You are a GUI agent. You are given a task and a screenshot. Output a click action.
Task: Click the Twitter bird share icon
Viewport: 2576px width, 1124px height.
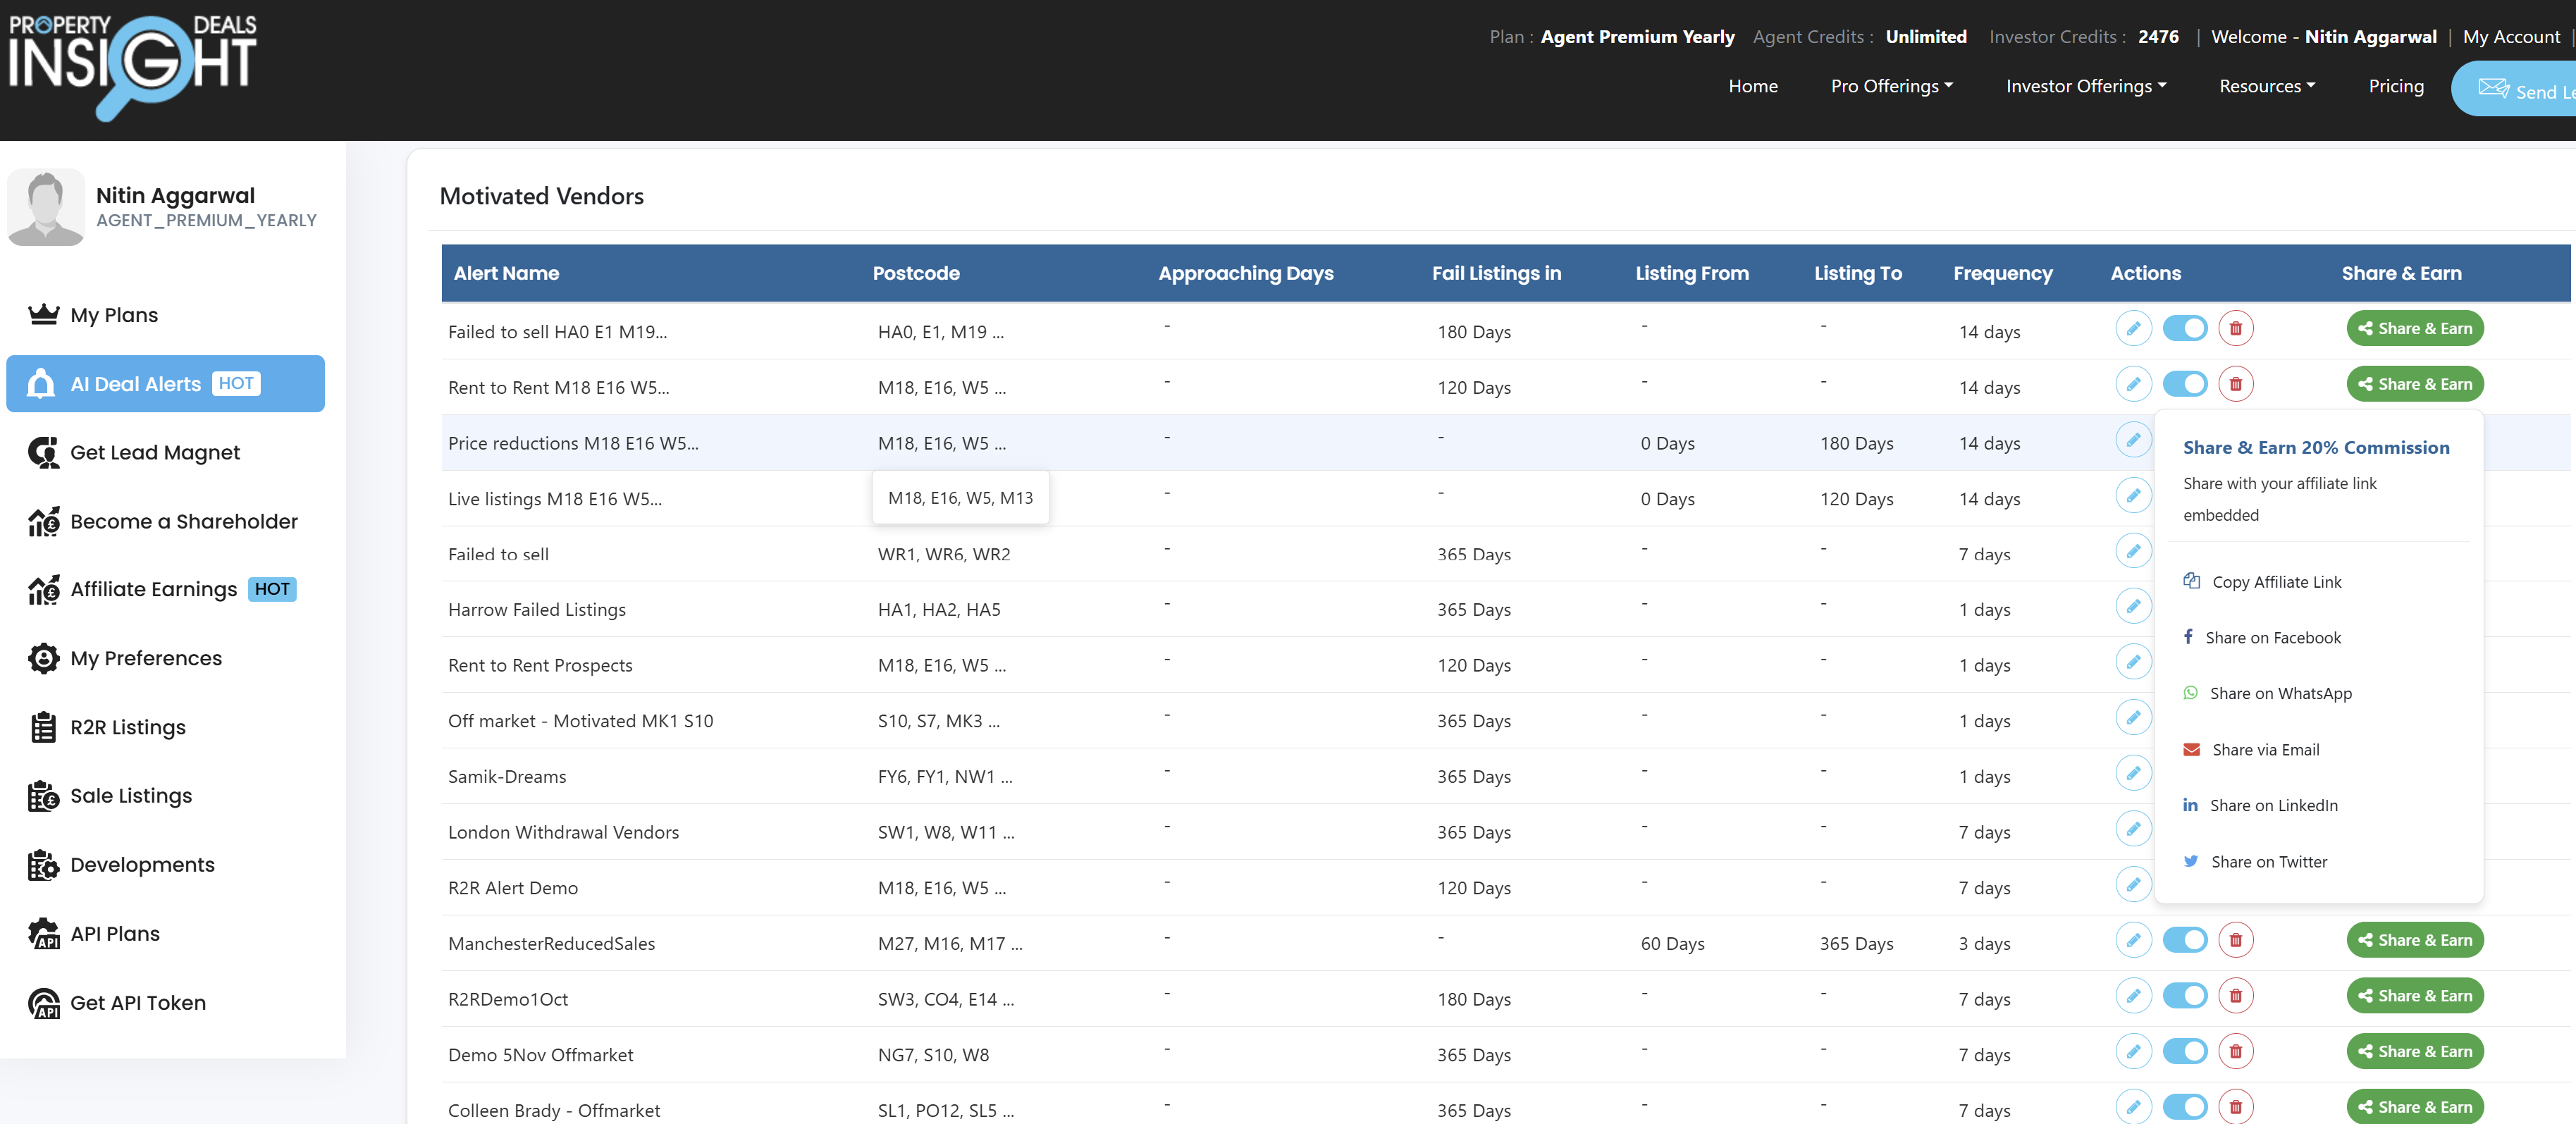coord(2190,861)
